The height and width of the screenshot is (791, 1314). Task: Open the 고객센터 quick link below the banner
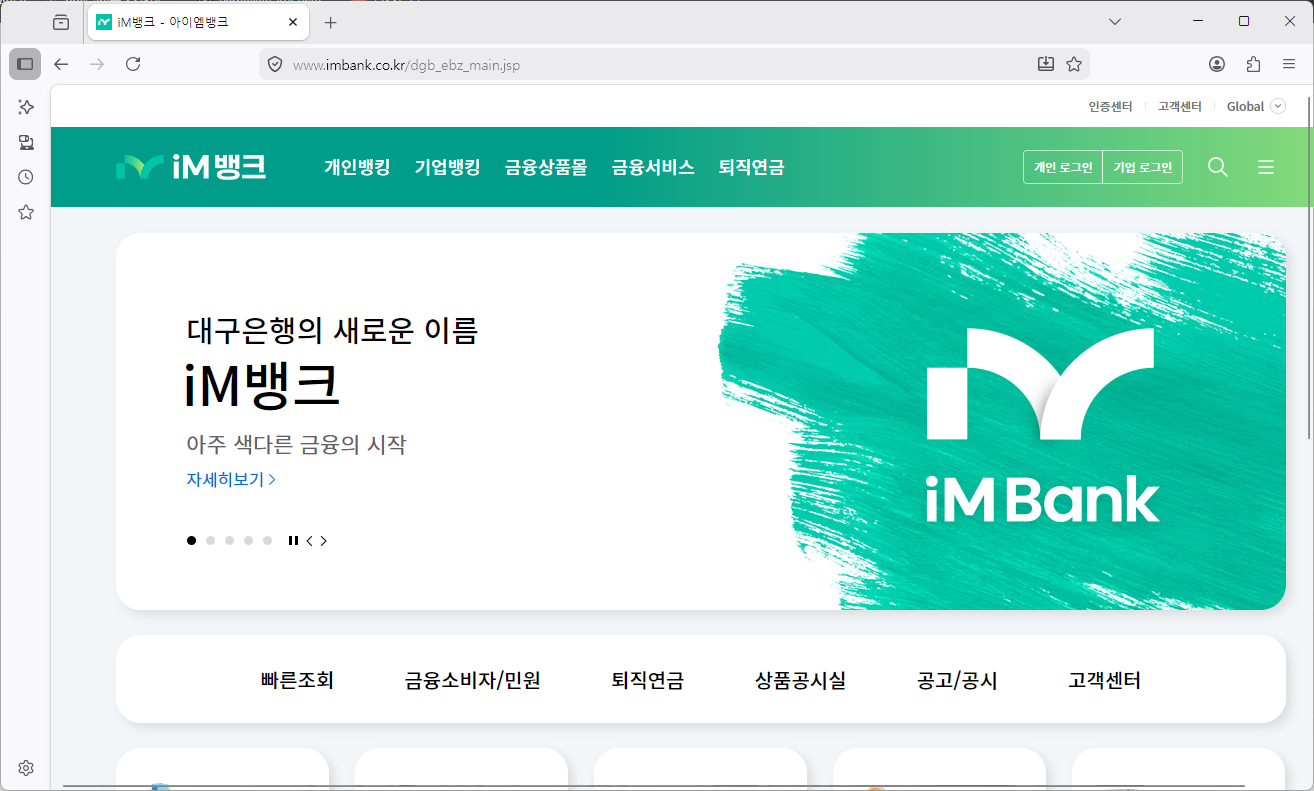(x=1104, y=681)
